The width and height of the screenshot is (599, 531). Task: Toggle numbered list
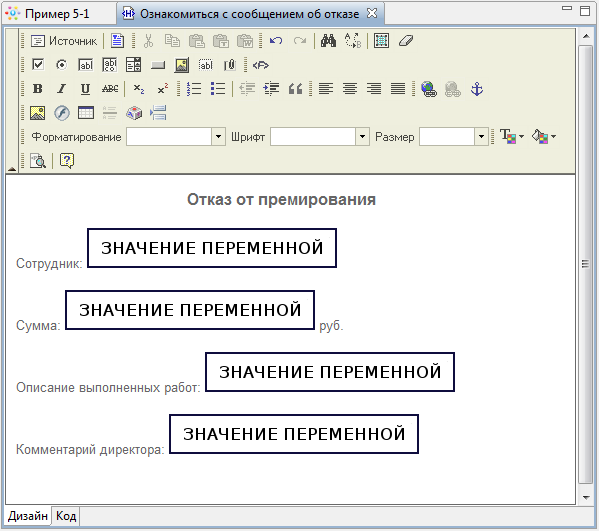[194, 89]
